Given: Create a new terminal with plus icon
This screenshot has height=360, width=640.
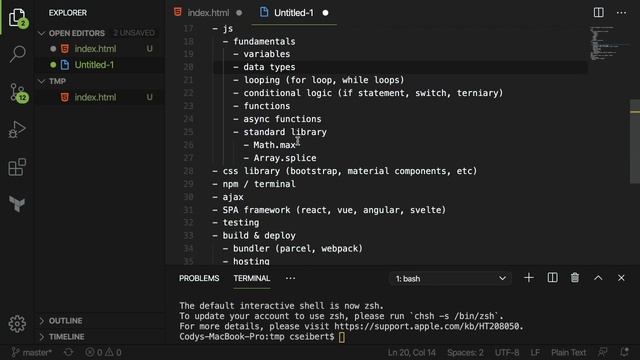Looking at the screenshot, I should [x=529, y=278].
